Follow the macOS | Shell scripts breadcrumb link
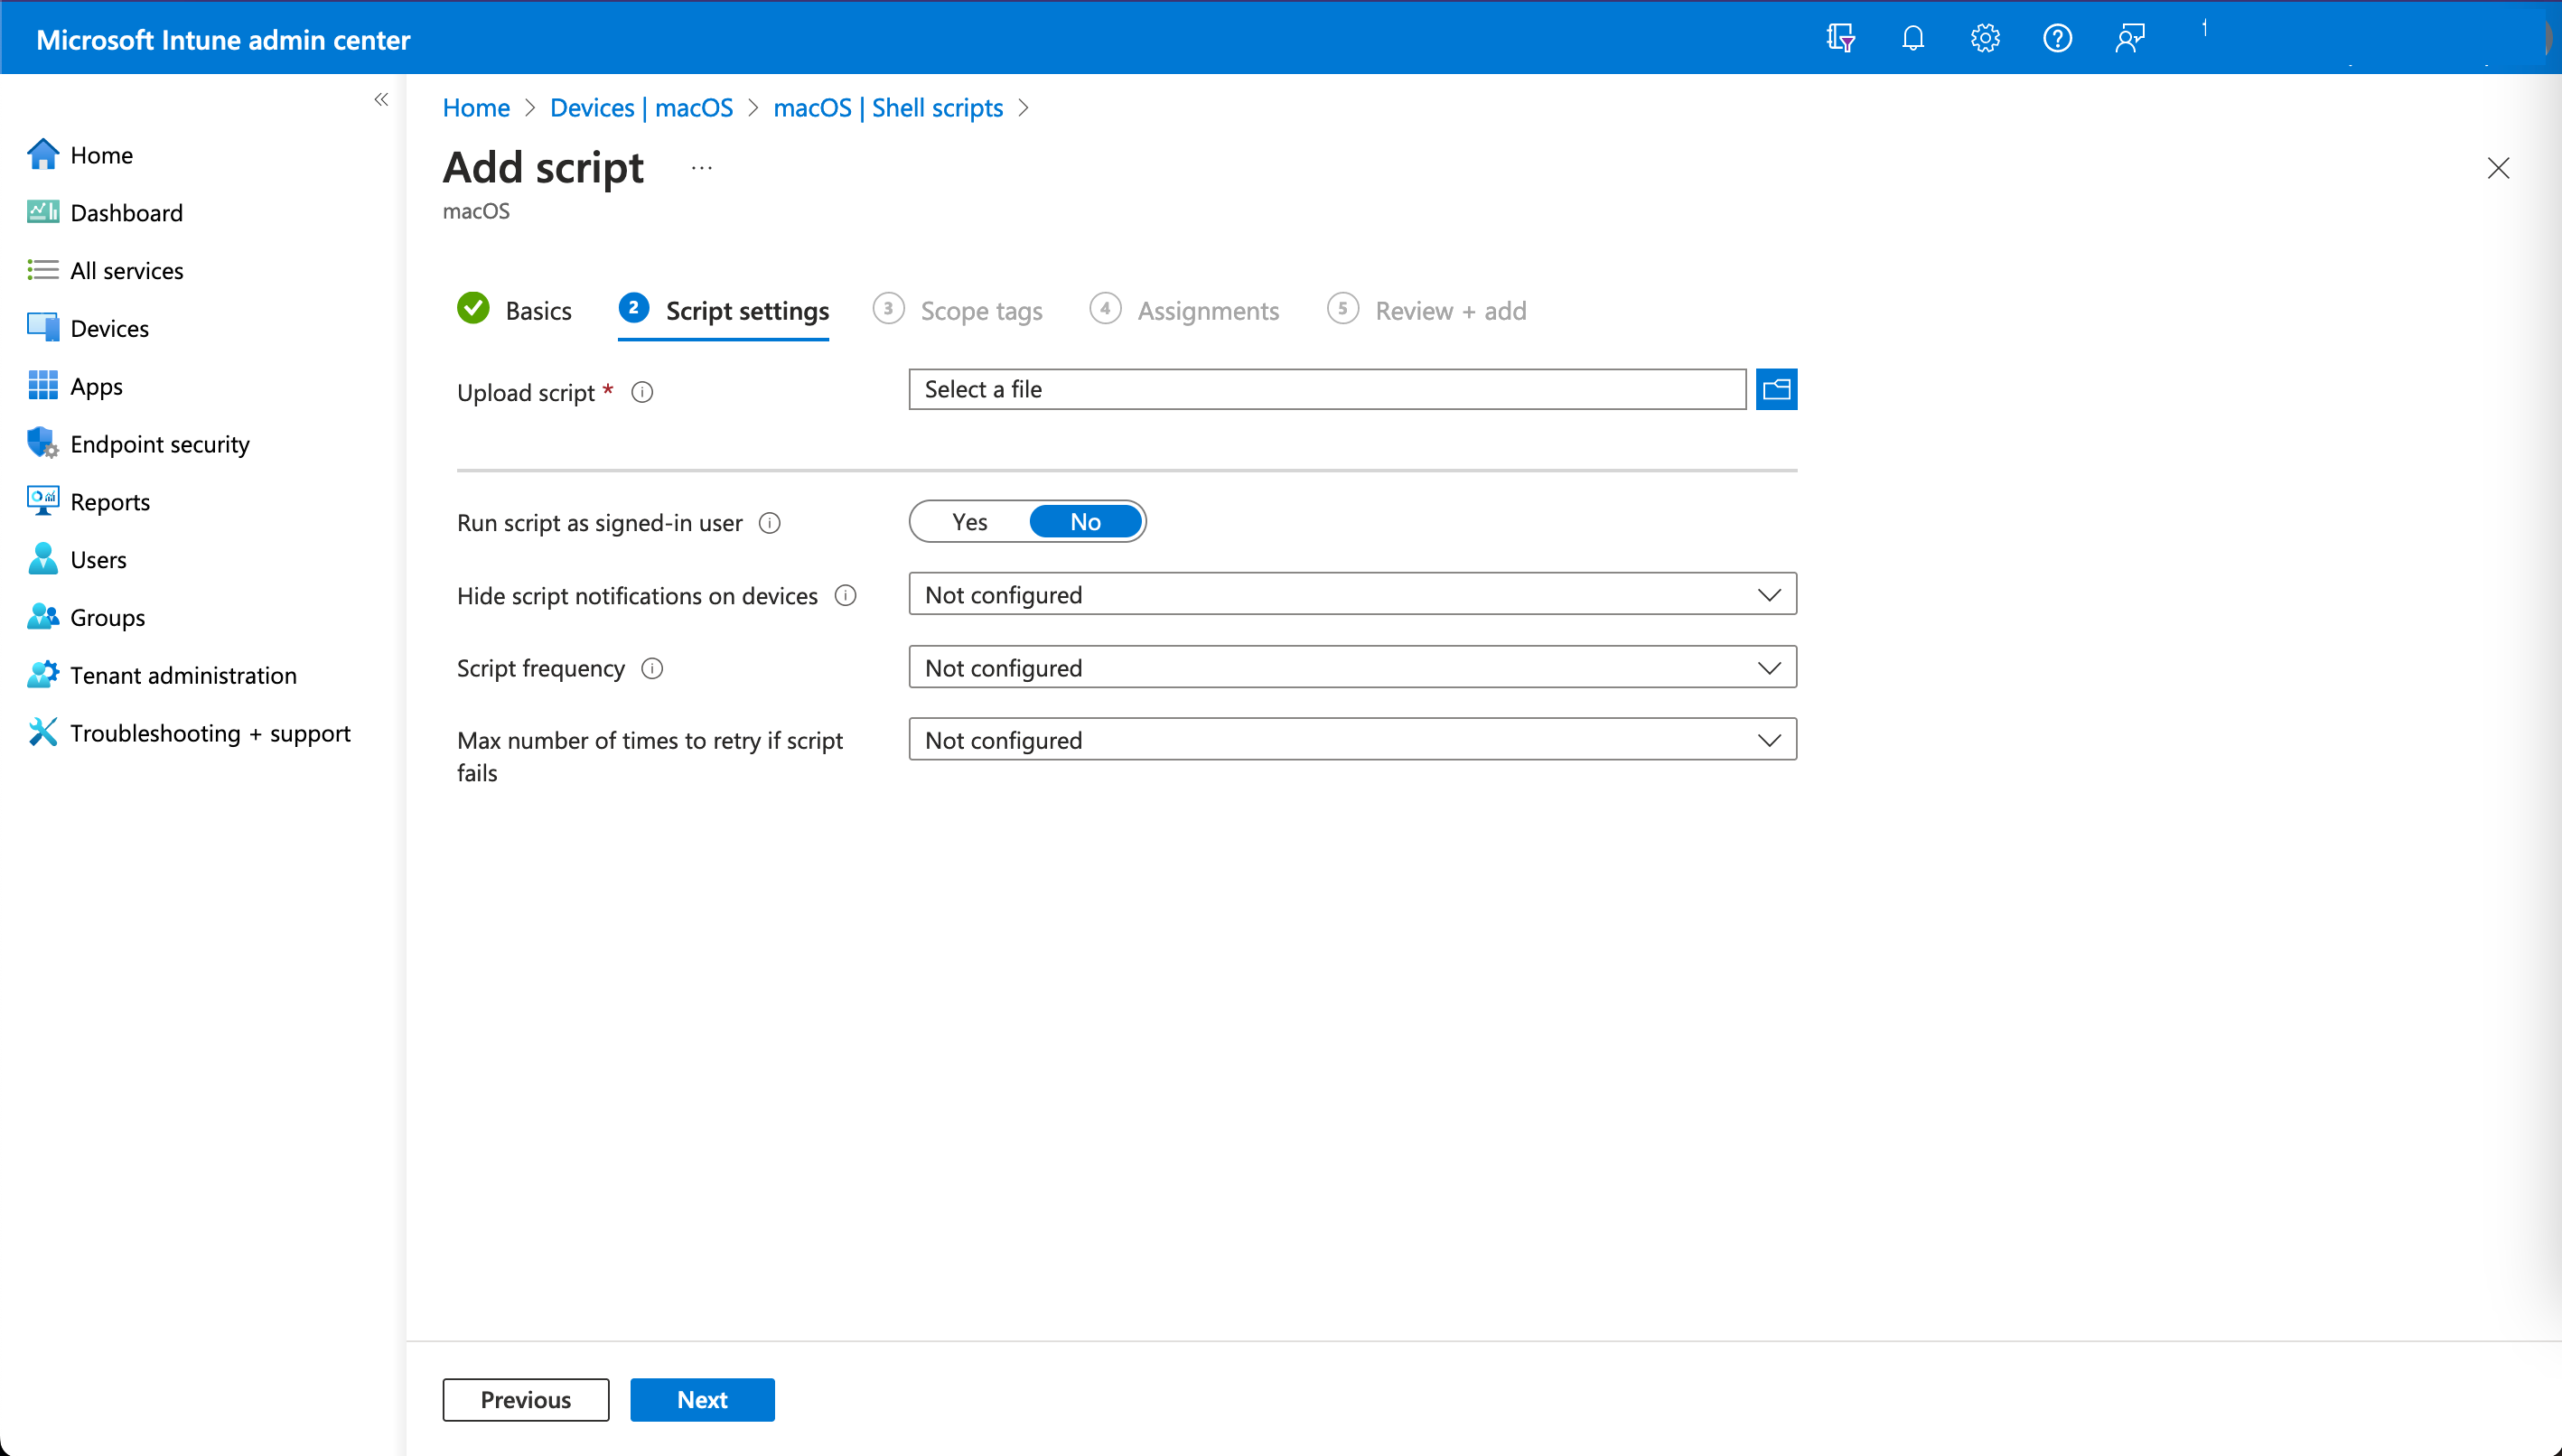 pos(887,107)
